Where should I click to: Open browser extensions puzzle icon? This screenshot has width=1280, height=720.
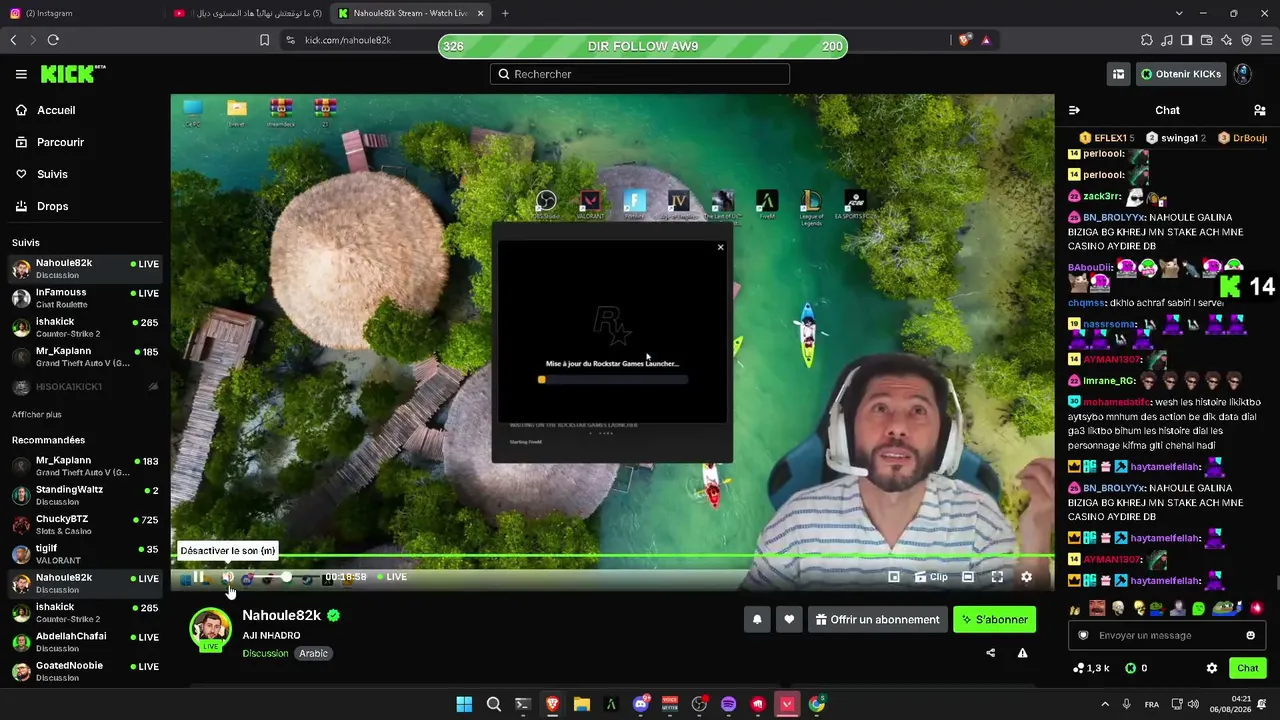click(1147, 40)
